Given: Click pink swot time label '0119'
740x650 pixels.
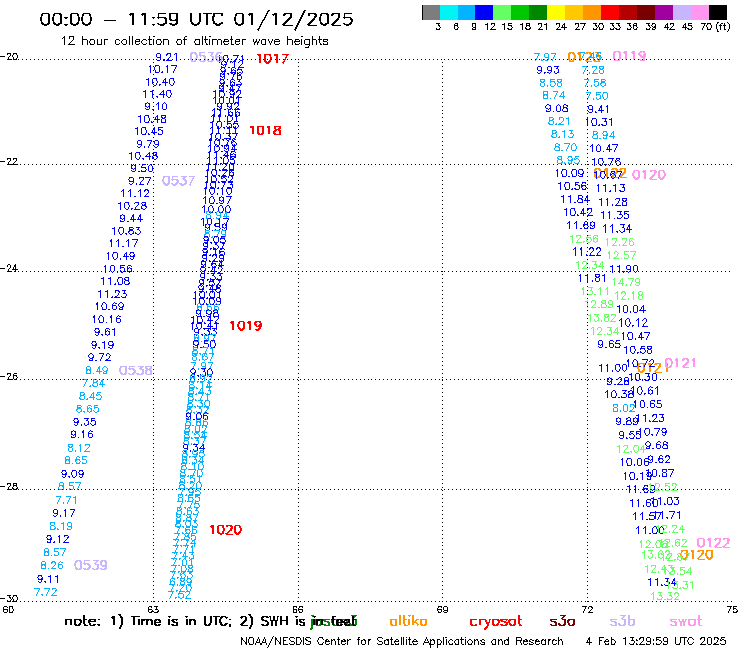Looking at the screenshot, I should pyautogui.click(x=629, y=56).
